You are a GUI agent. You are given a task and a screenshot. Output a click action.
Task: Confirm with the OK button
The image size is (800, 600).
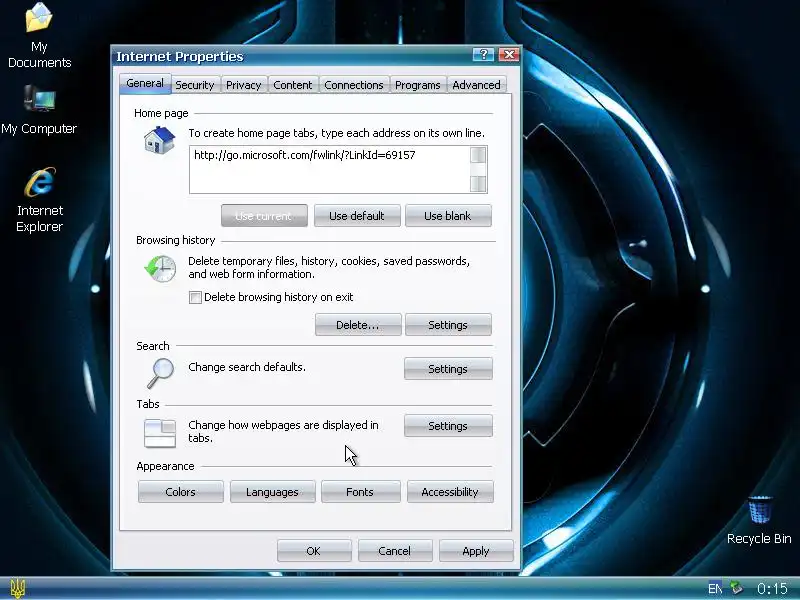314,551
